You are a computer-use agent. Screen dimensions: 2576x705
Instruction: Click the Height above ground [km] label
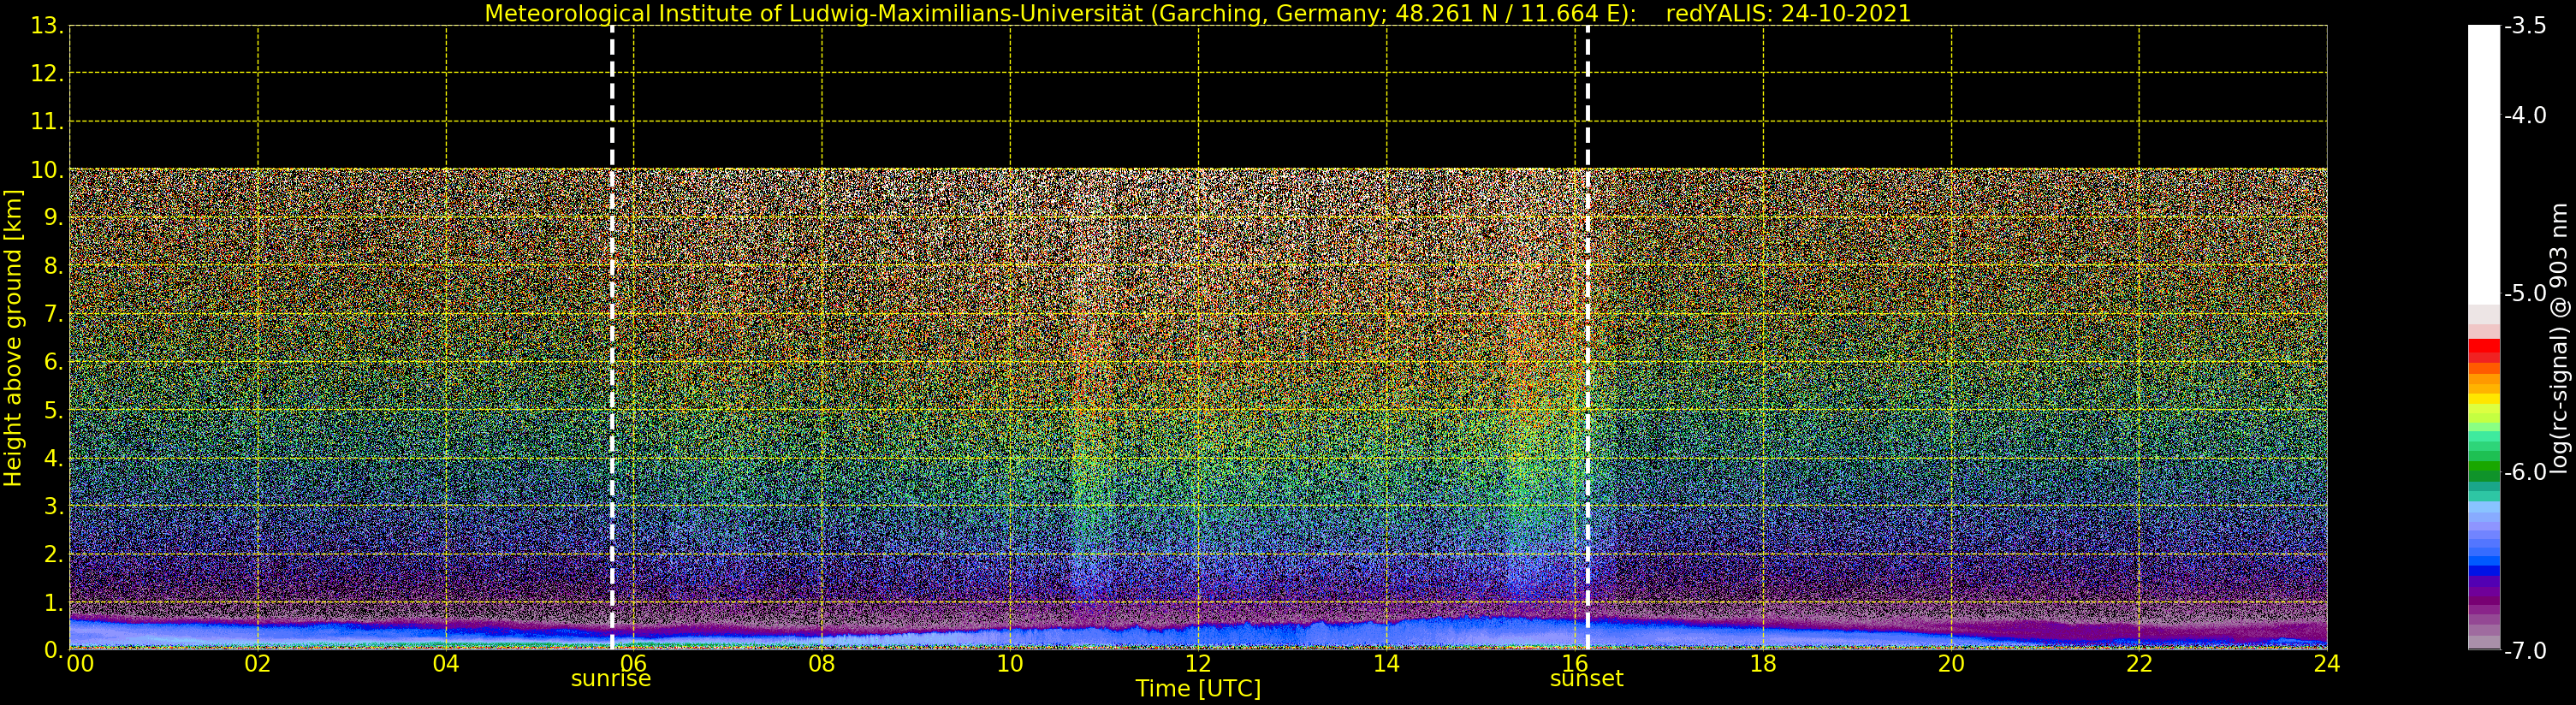click(13, 338)
